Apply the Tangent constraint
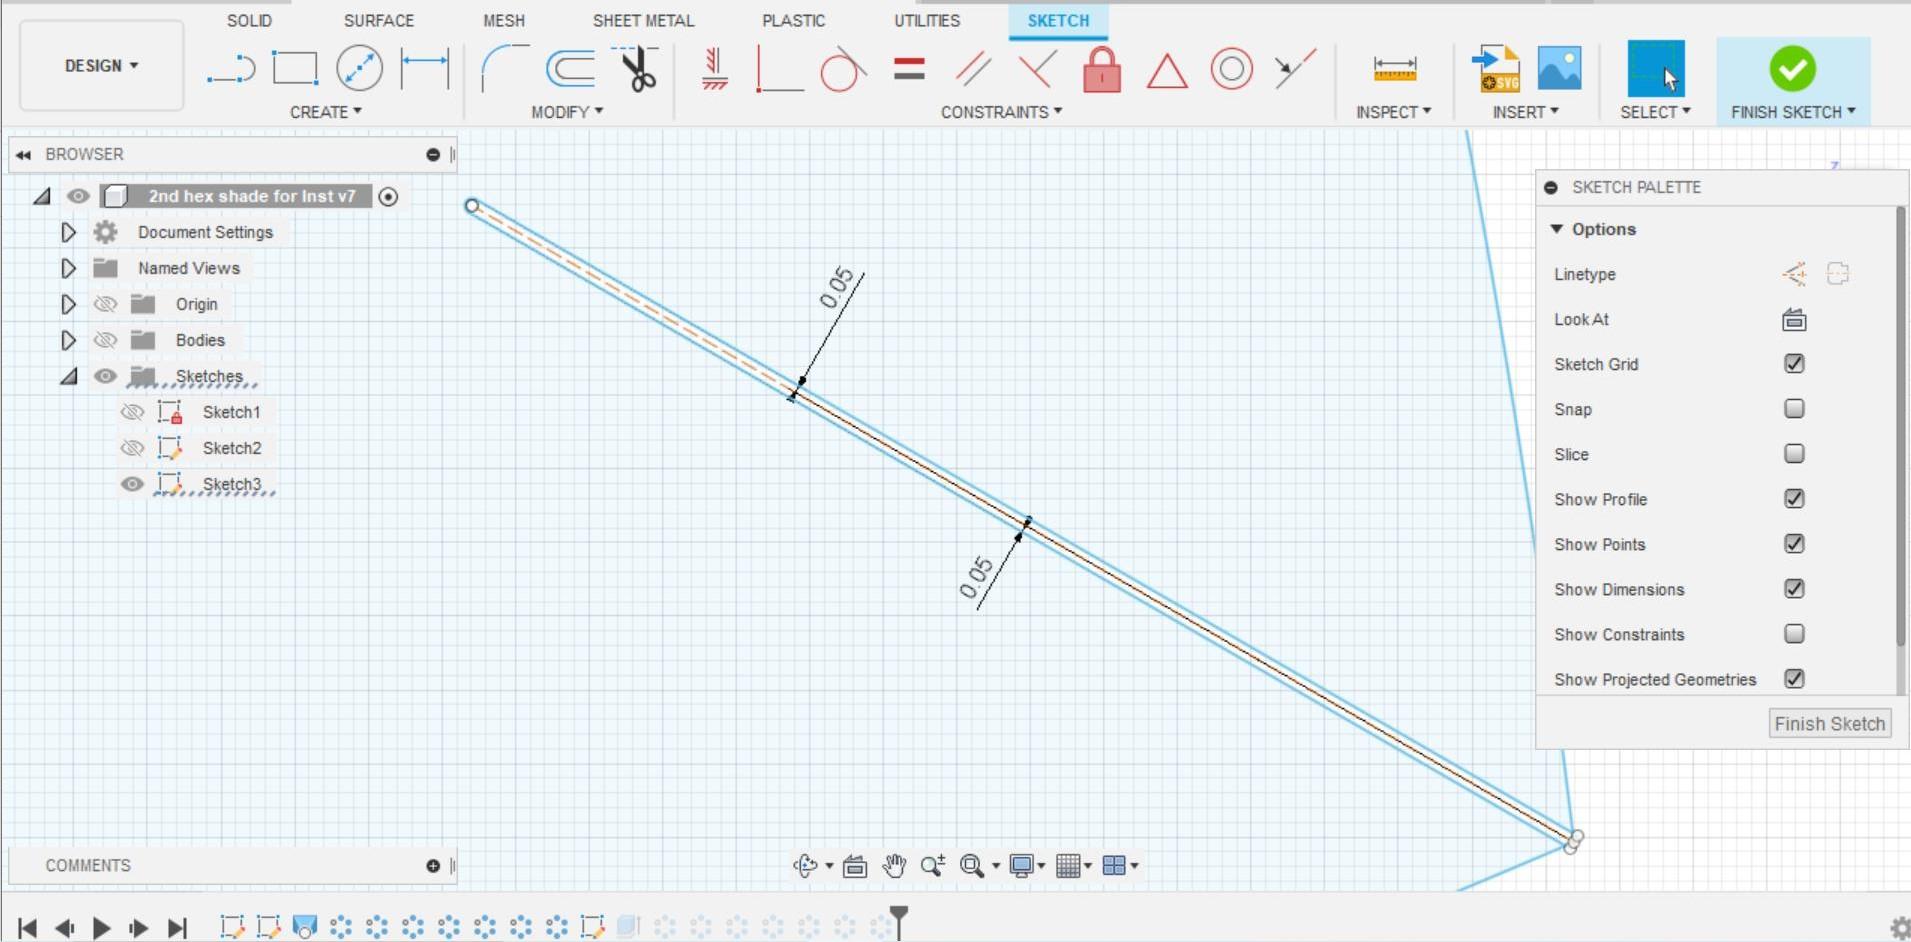Viewport: 1911px width, 942px height. [842, 69]
